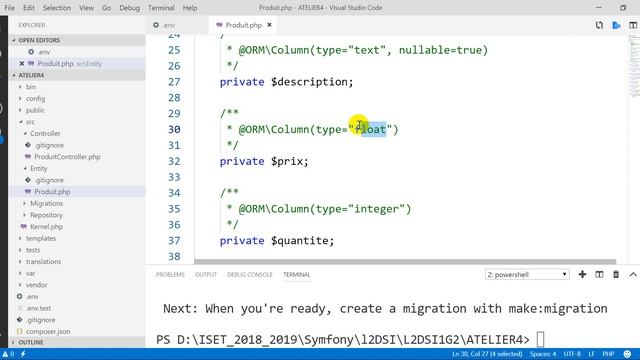
Task: Open .gitignore under Entity folder
Action: [x=77, y=180]
